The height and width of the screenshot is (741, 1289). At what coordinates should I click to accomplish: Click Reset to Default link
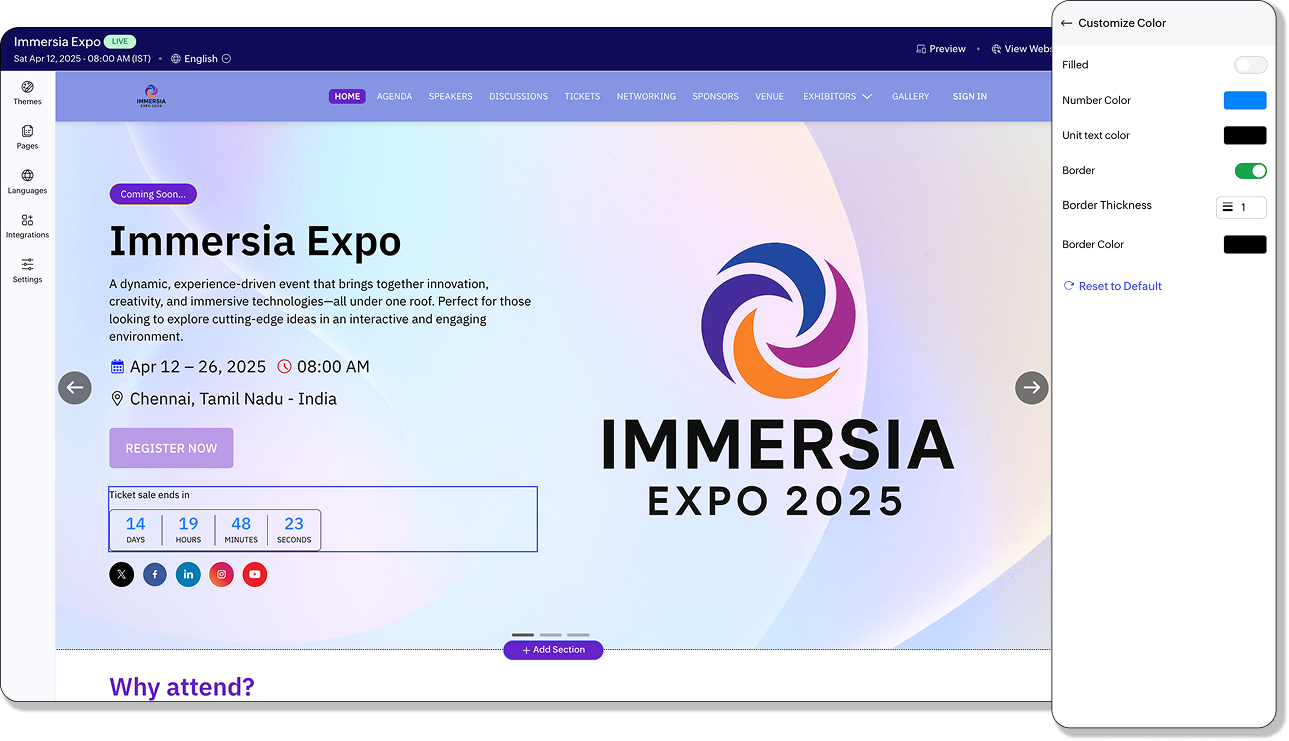(x=1120, y=286)
